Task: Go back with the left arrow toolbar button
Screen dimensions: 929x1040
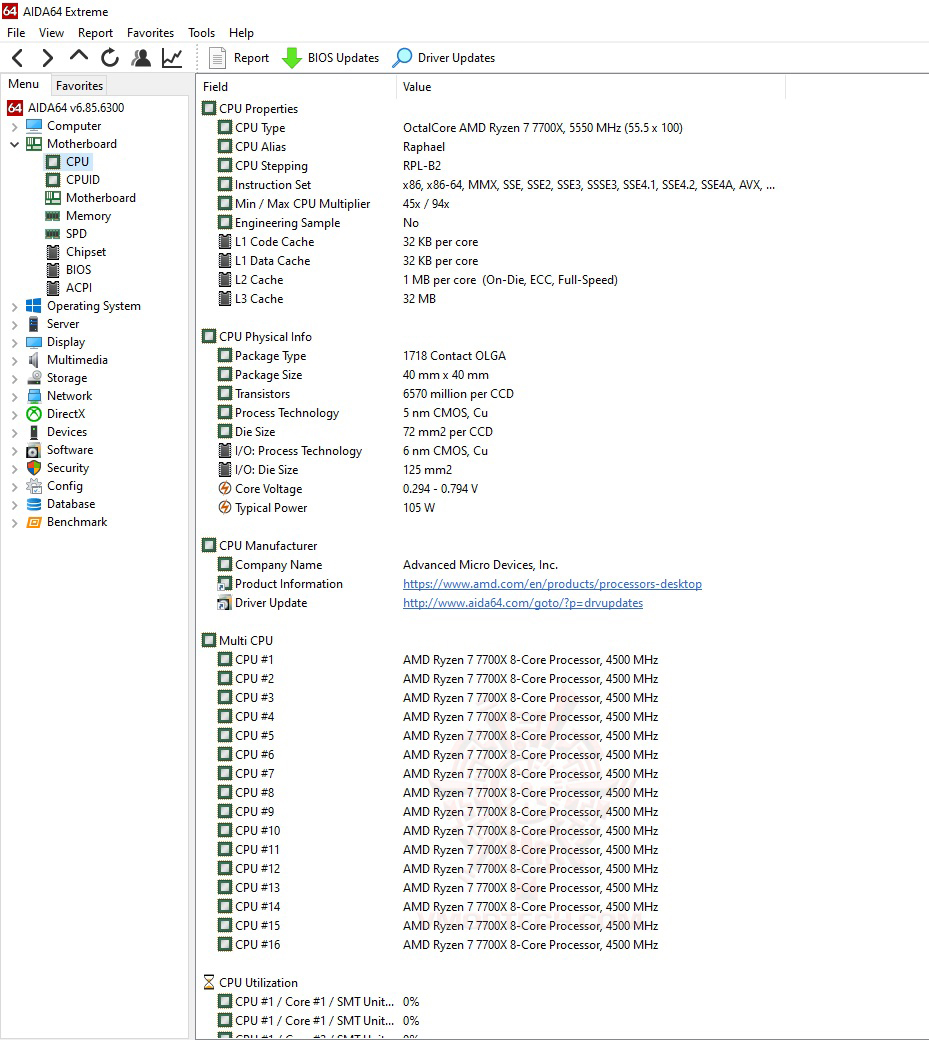Action: coord(18,58)
